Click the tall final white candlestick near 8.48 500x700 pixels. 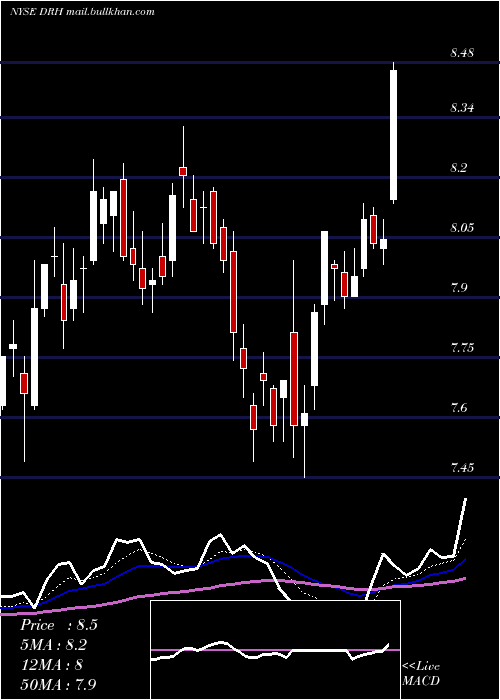(x=394, y=135)
